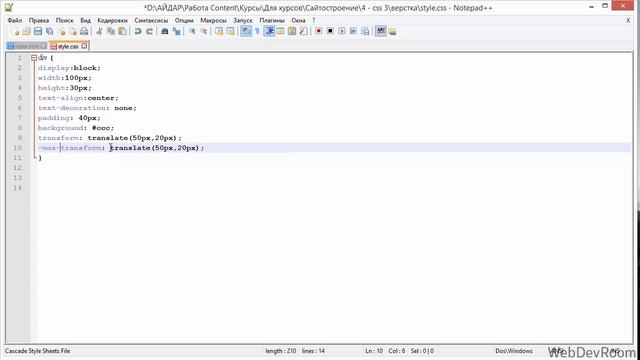The width and height of the screenshot is (640, 360).
Task: Click the Zoom In toolbar icon
Action: (192, 31)
